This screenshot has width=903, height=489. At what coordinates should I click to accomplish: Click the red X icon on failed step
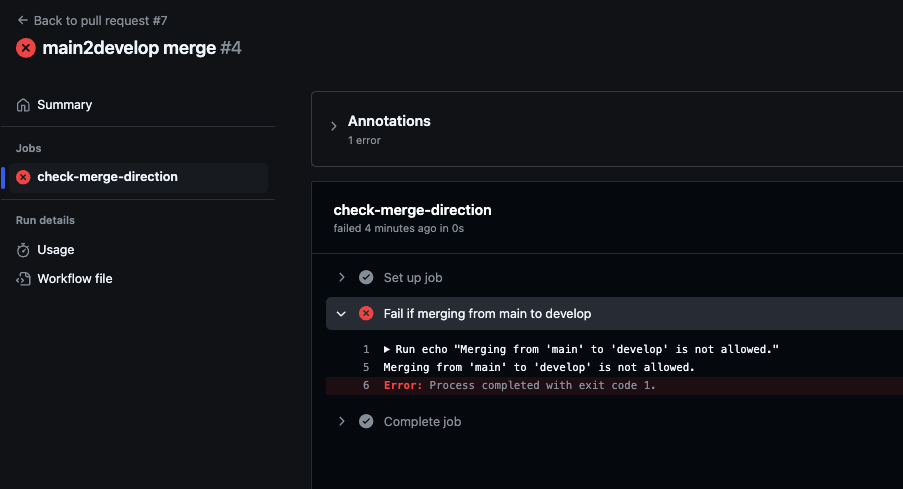[366, 313]
